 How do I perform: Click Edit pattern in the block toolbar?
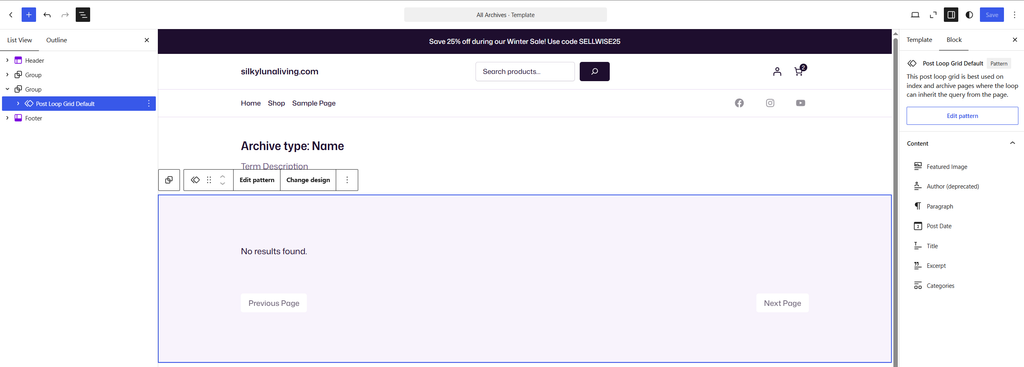[x=257, y=180]
